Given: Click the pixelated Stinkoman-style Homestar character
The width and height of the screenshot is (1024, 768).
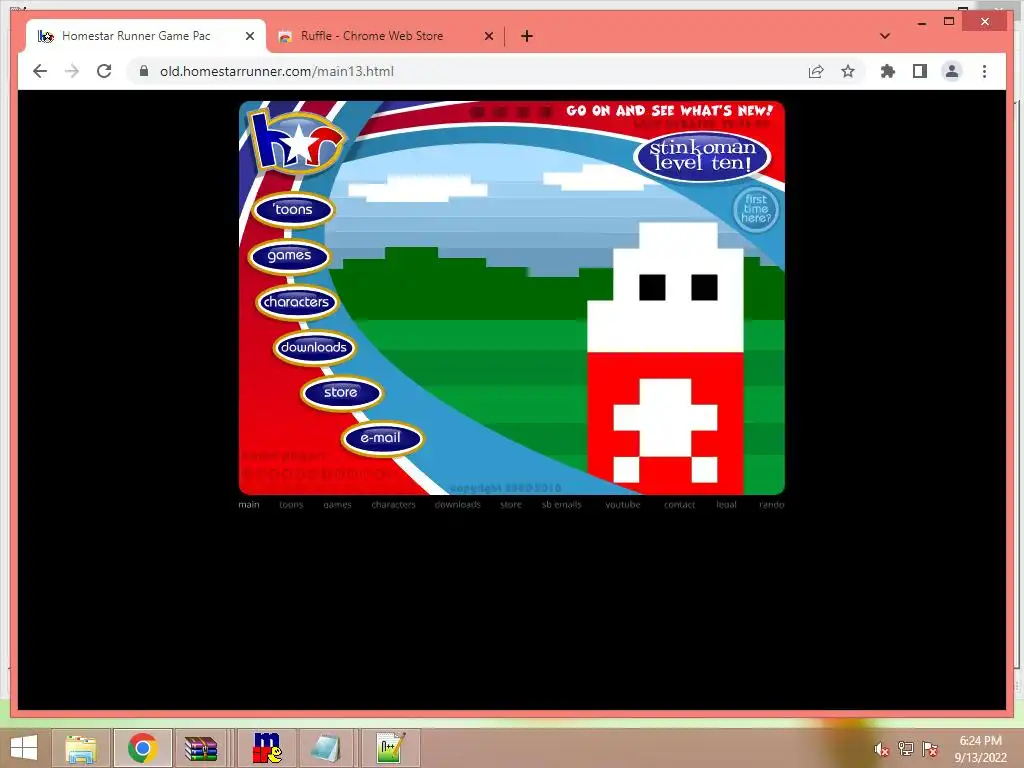Looking at the screenshot, I should click(x=665, y=358).
